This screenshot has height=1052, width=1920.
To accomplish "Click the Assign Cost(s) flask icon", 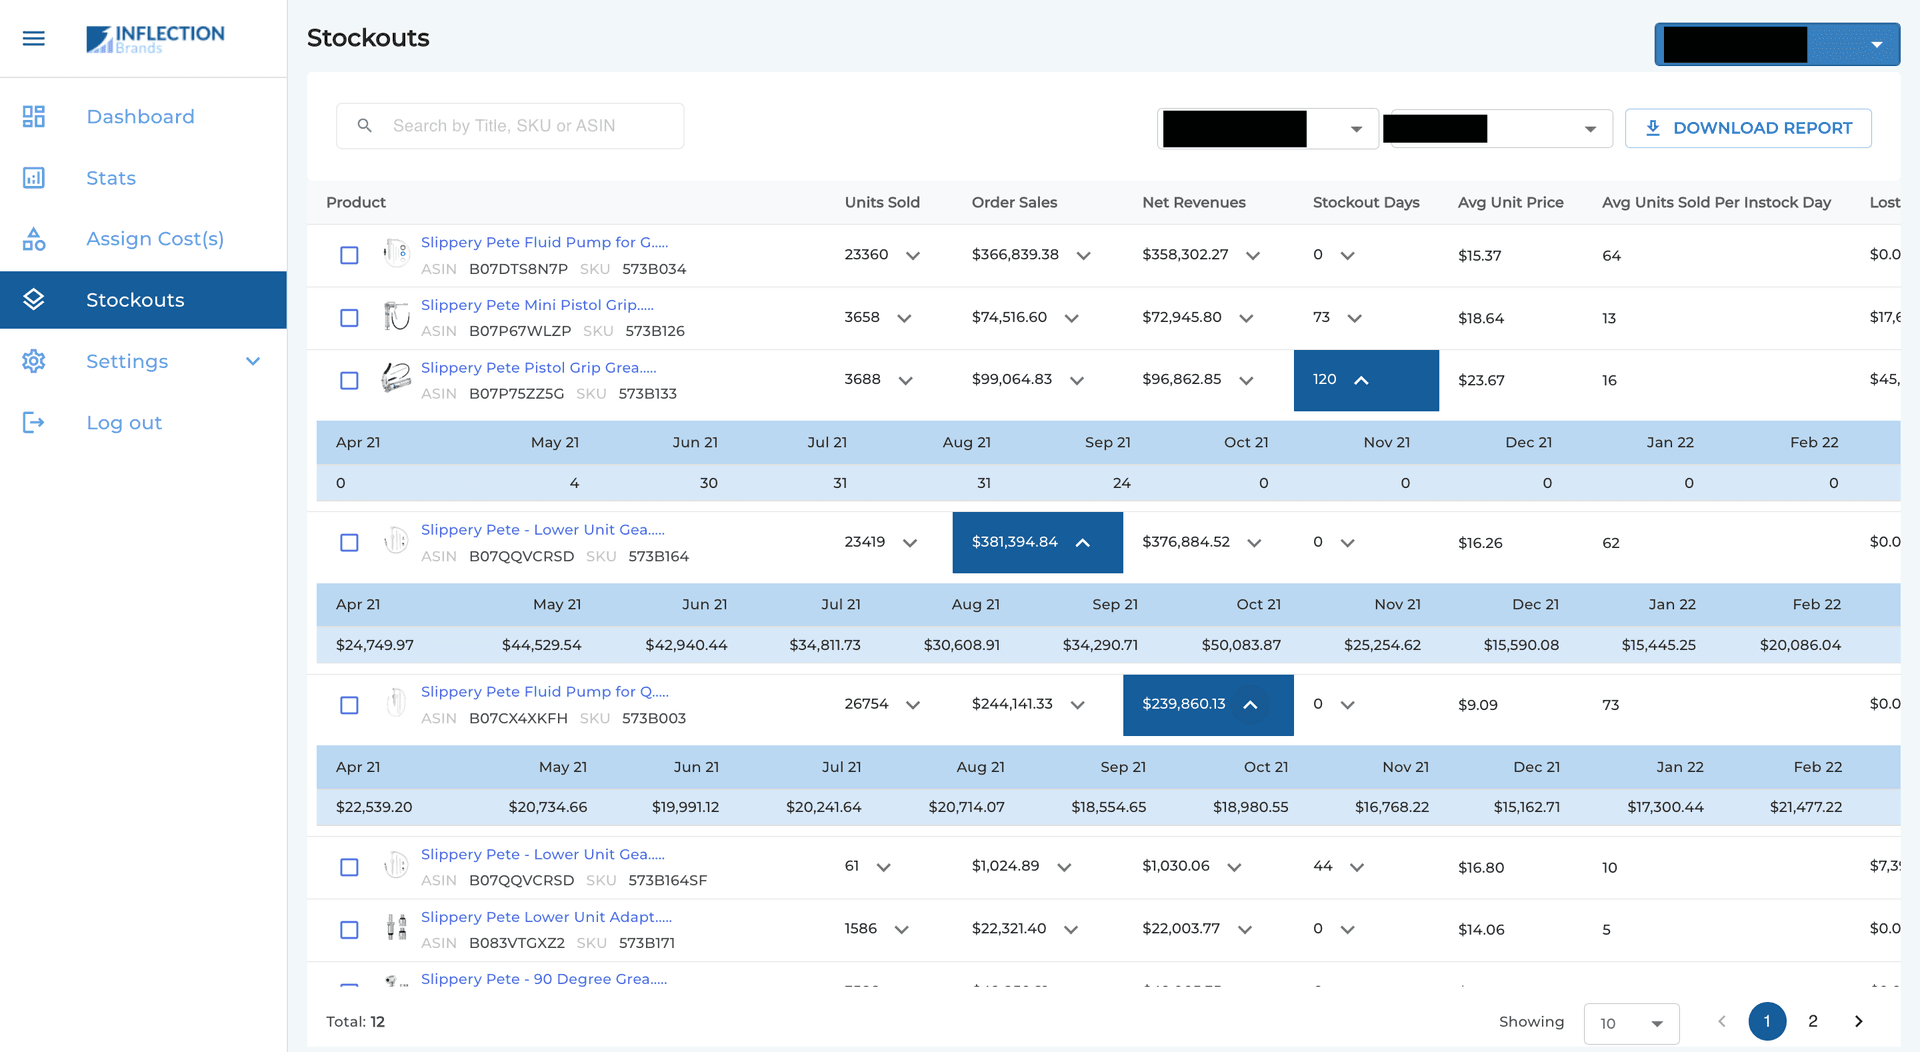I will pyautogui.click(x=33, y=239).
